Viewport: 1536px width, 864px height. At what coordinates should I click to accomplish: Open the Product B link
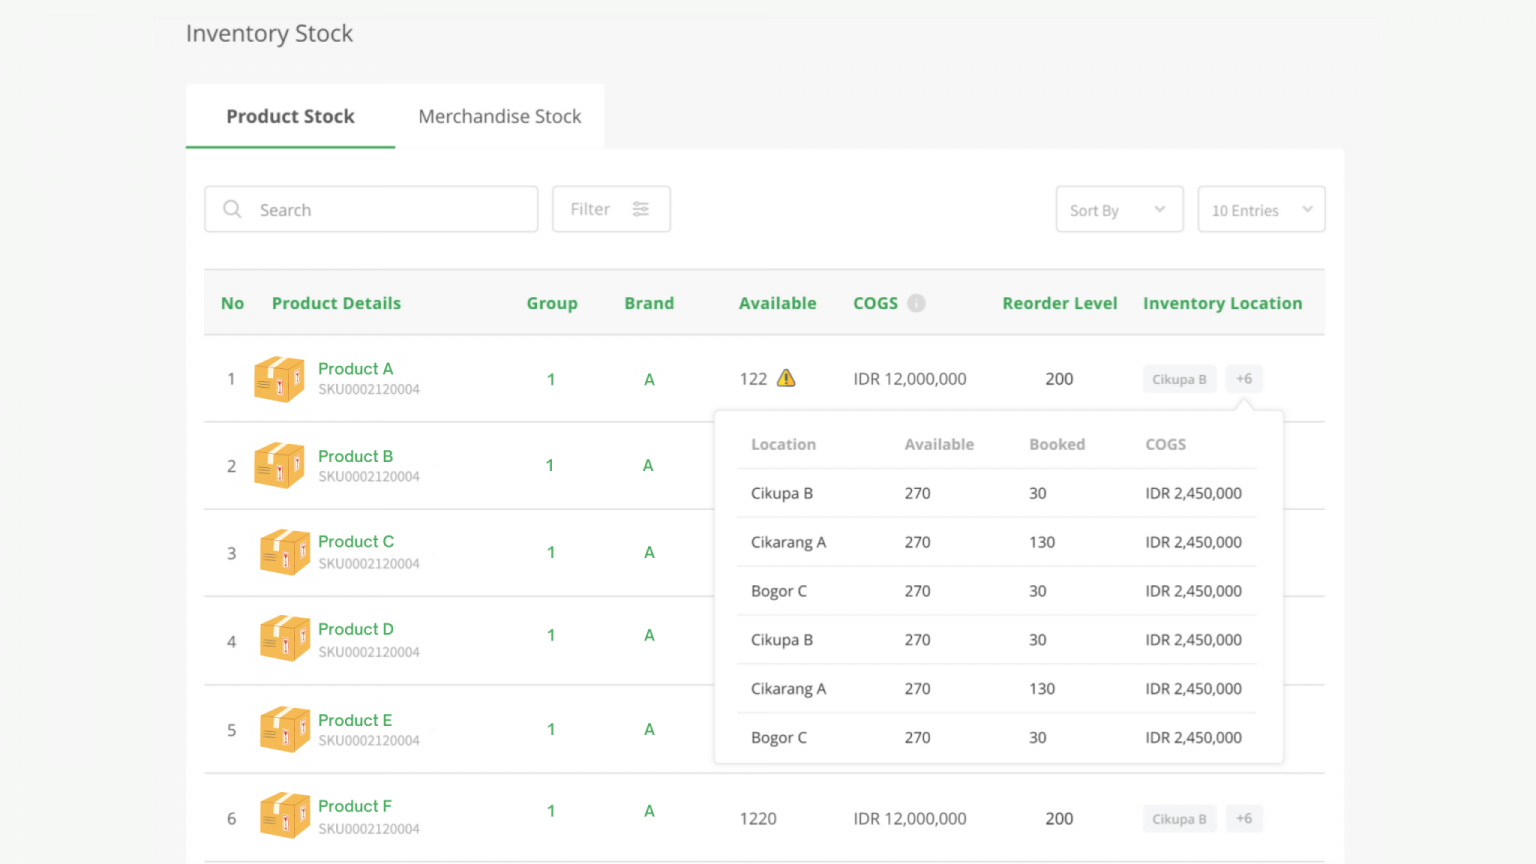355,456
